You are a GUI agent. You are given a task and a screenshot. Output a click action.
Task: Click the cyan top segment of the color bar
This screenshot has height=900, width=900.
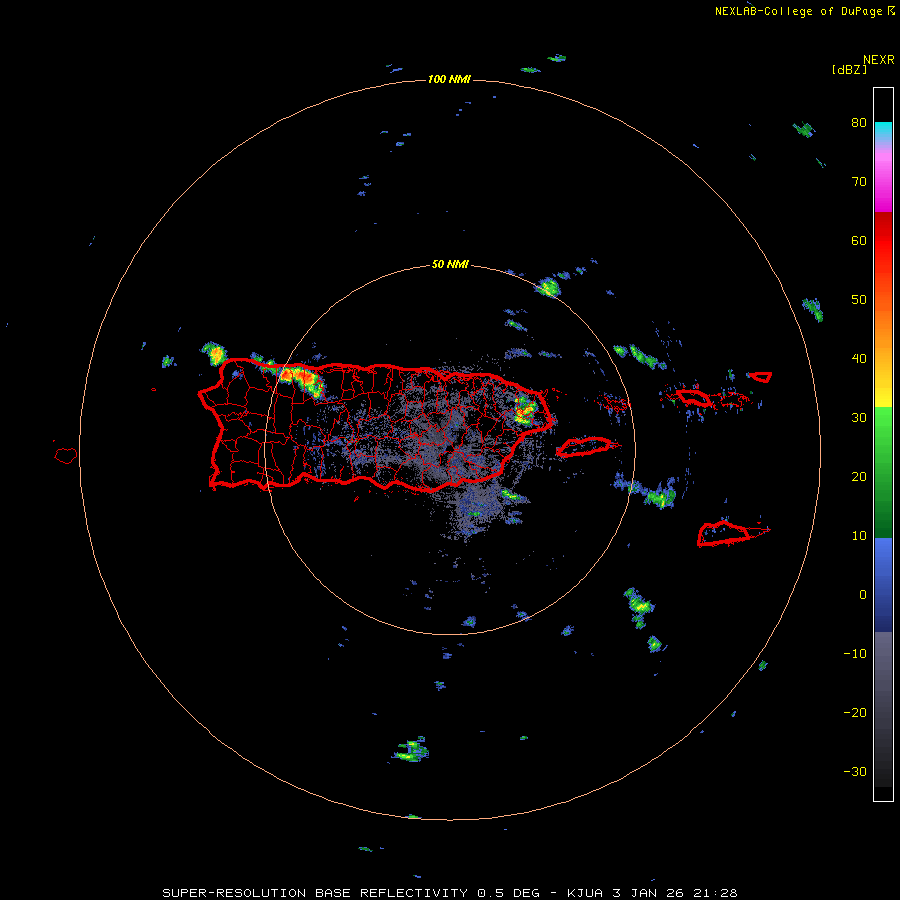pos(883,131)
